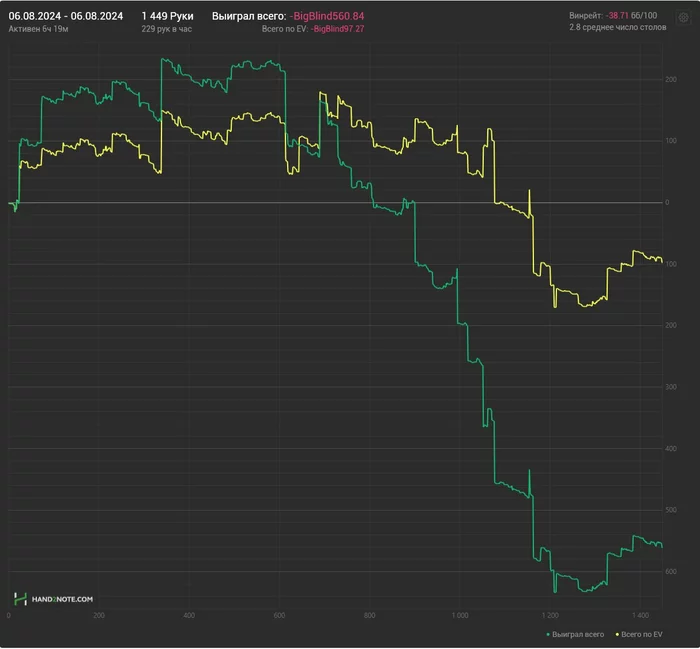The width and height of the screenshot is (700, 649).
Task: Open the graph settings gear icon
Action: coord(683,18)
